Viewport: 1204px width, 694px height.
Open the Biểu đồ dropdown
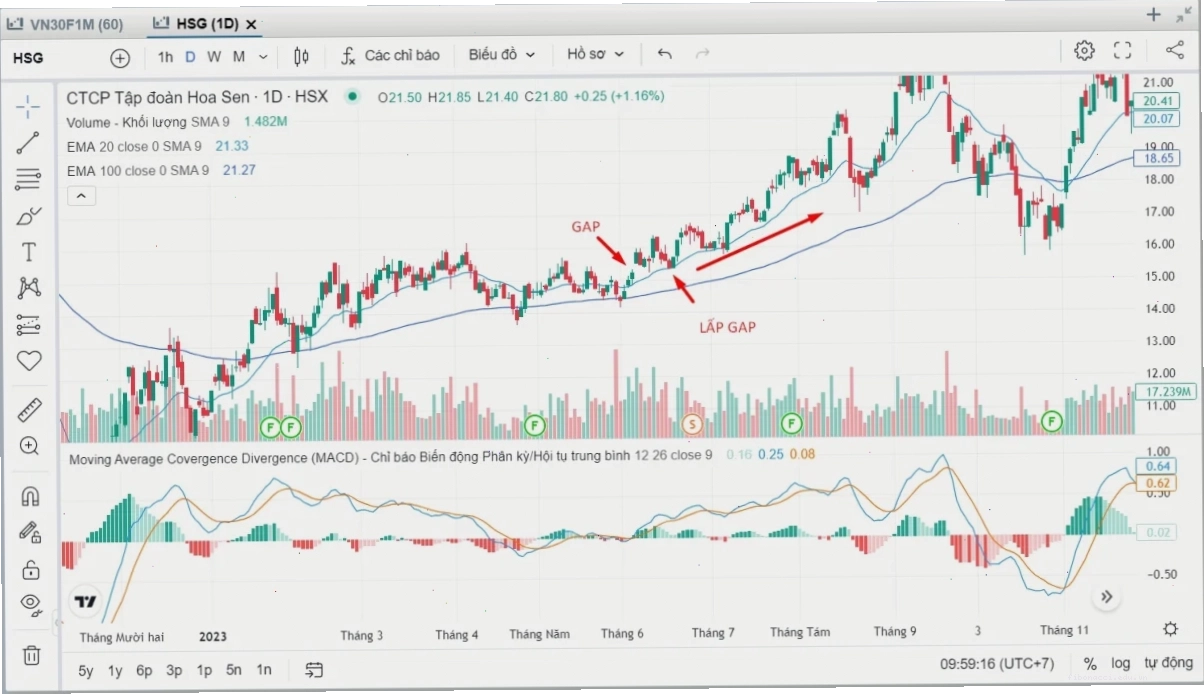coord(502,55)
